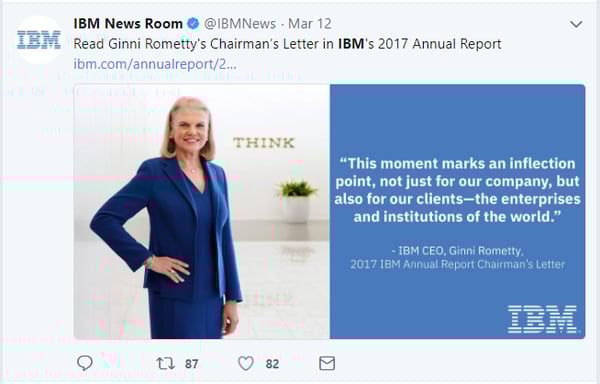Click the inflection point quote text
This screenshot has height=384, width=600.
tap(458, 190)
